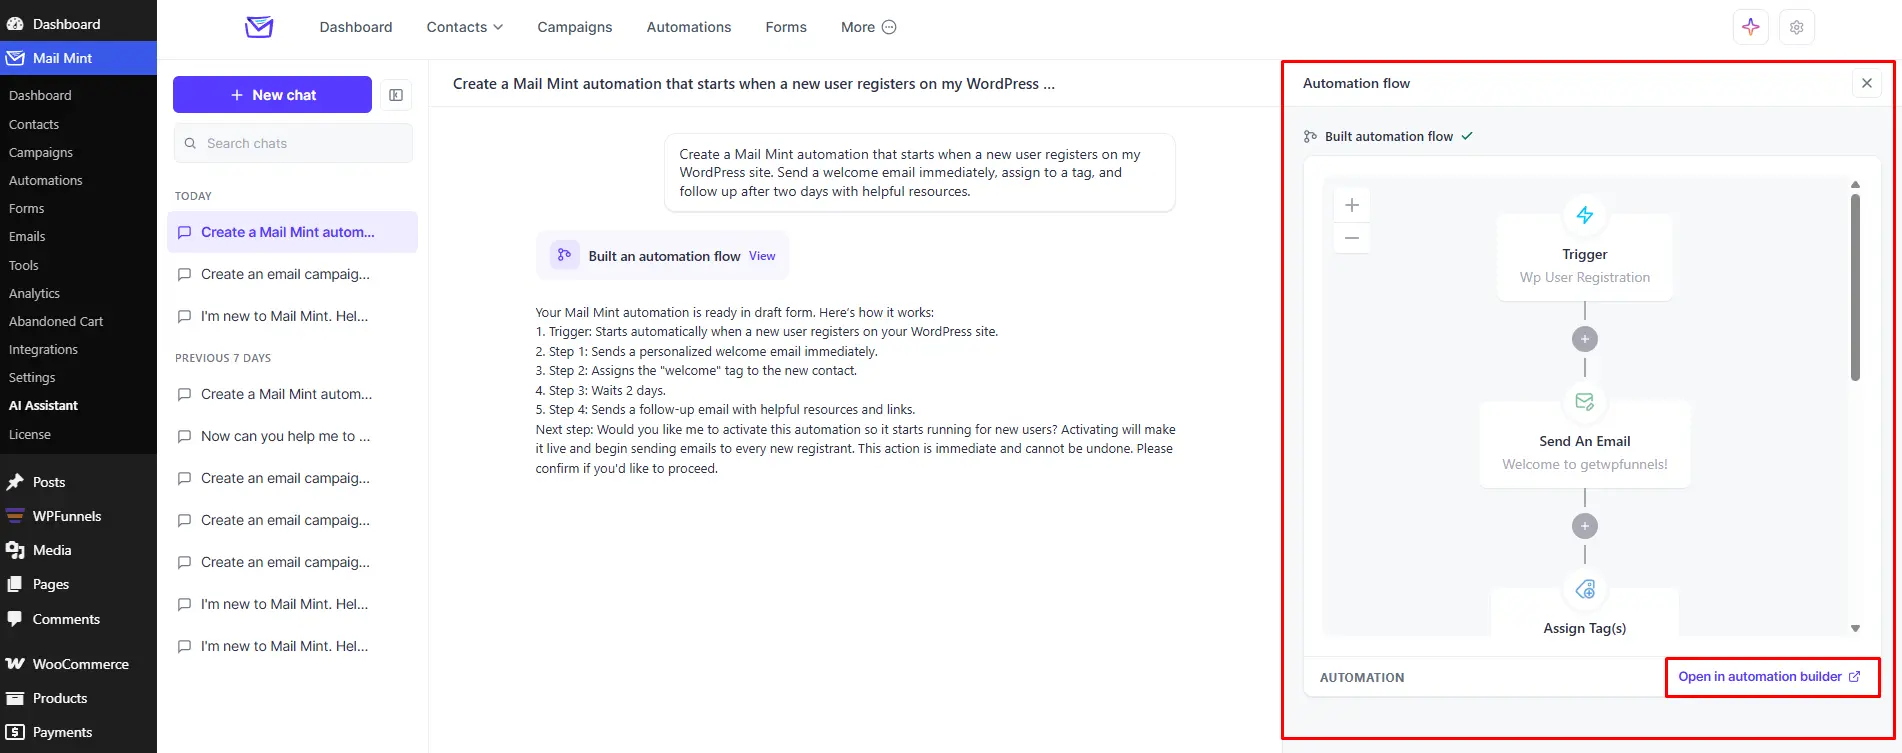Zoom out the automation flow canvas
Screen dimensions: 1902x753
tap(1352, 238)
